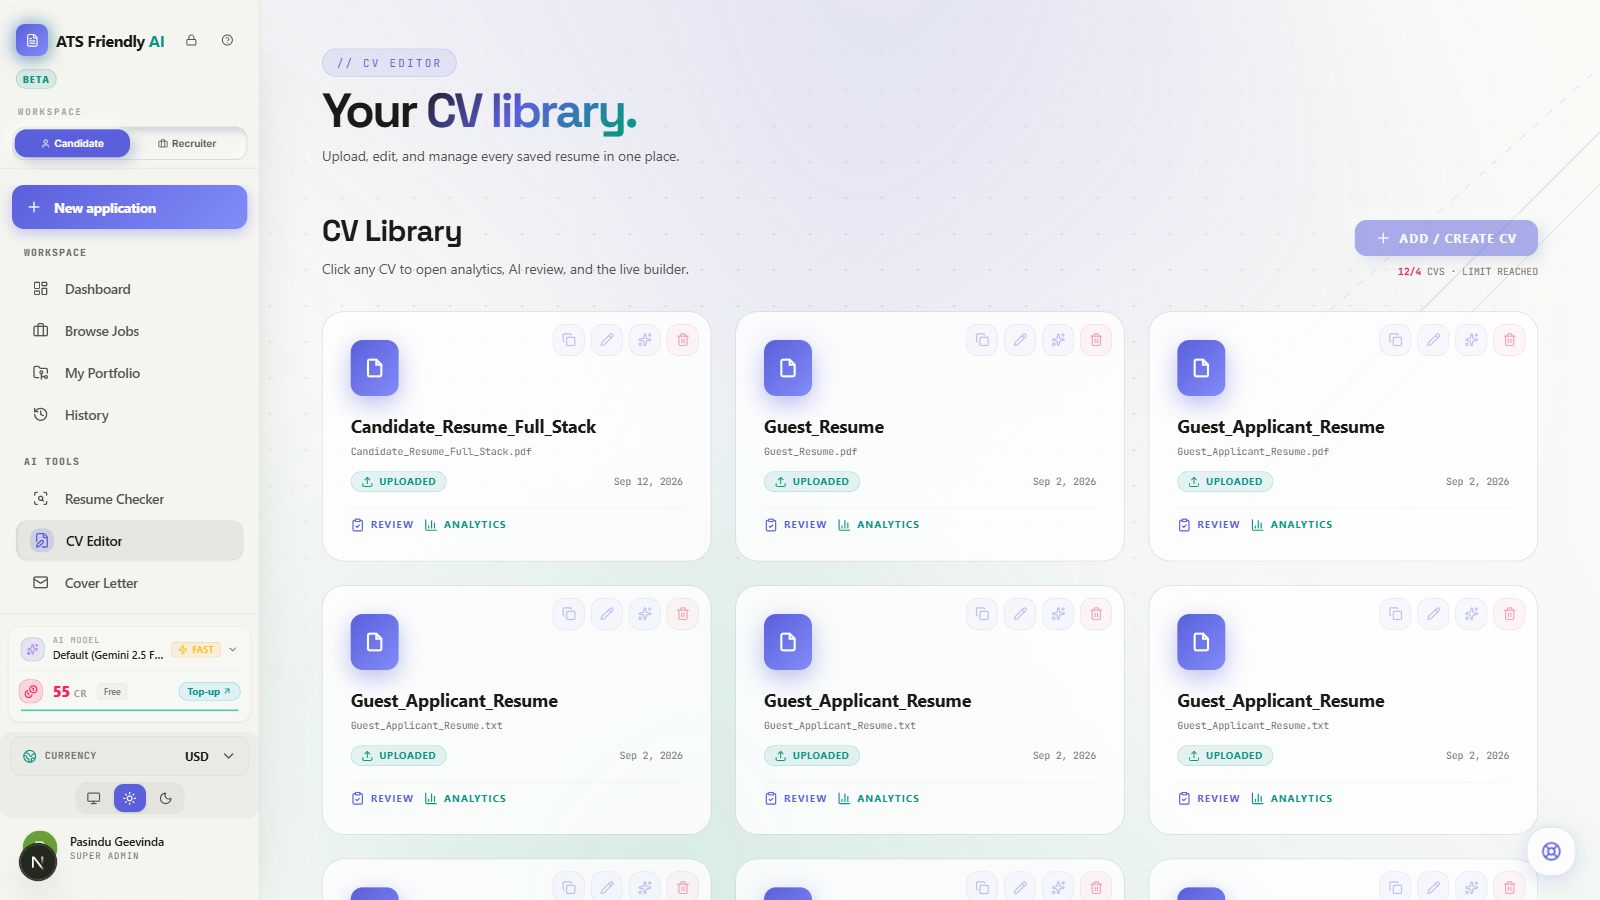Viewport: 1600px width, 900px height.
Task: Go to Browse Jobs
Action: point(129,331)
